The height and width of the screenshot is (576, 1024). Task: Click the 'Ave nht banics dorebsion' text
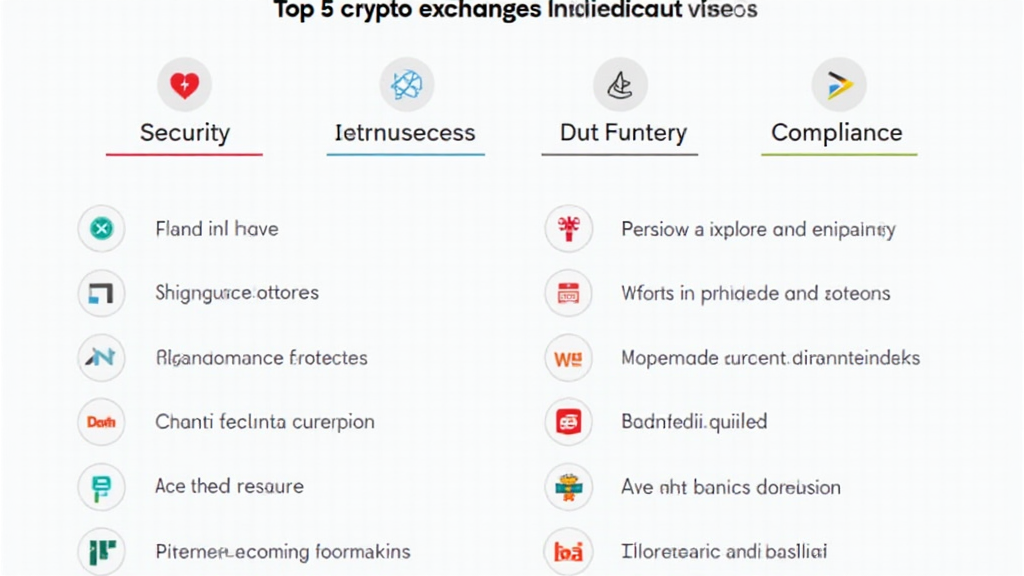click(x=730, y=487)
